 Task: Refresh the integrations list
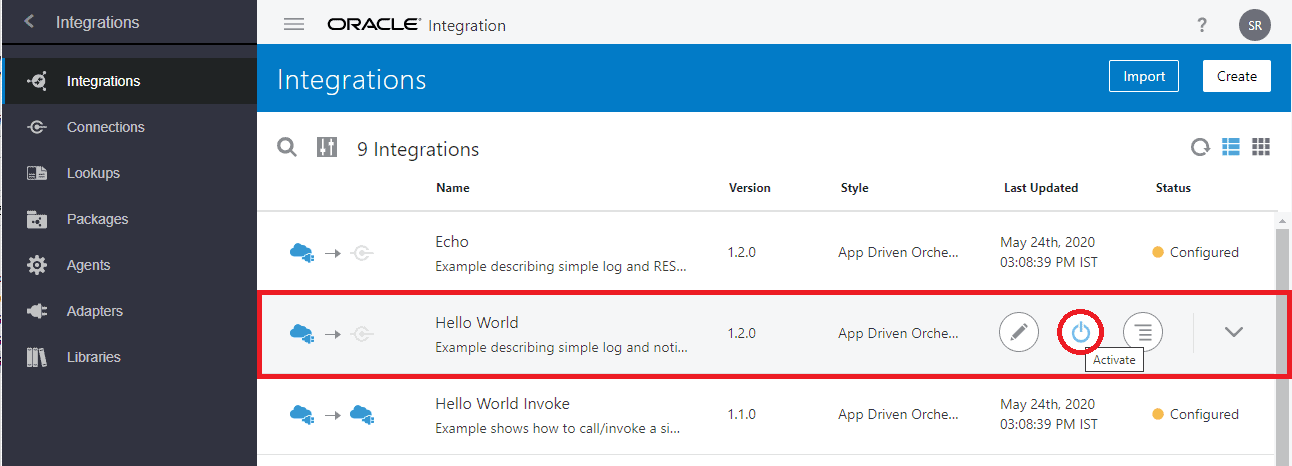1200,148
